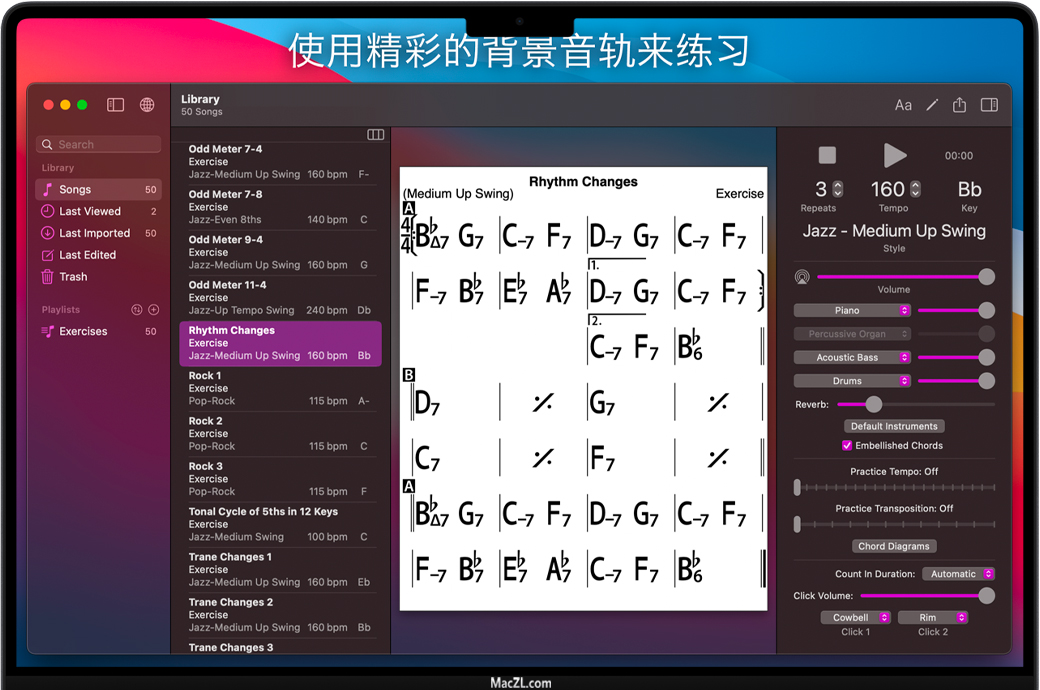1040x690 pixels.
Task: Open the Exercises playlist
Action: point(98,331)
